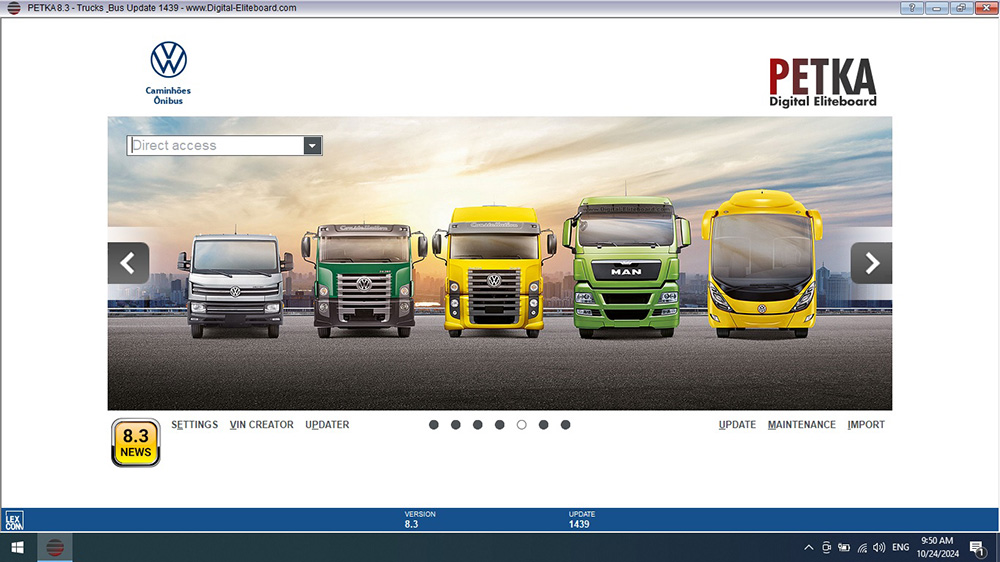The image size is (1000, 562).
Task: Select the PETKA app in the taskbar
Action: pos(55,547)
